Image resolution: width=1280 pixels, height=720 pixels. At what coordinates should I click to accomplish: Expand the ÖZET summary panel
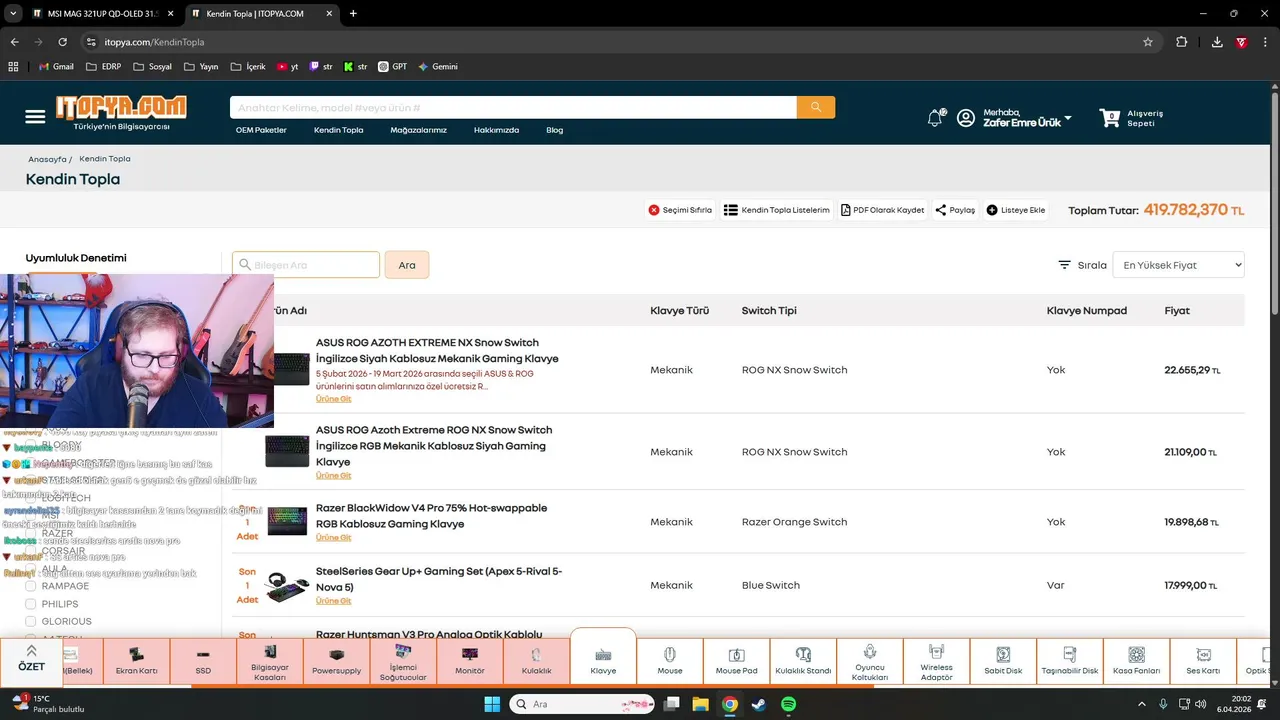31,661
